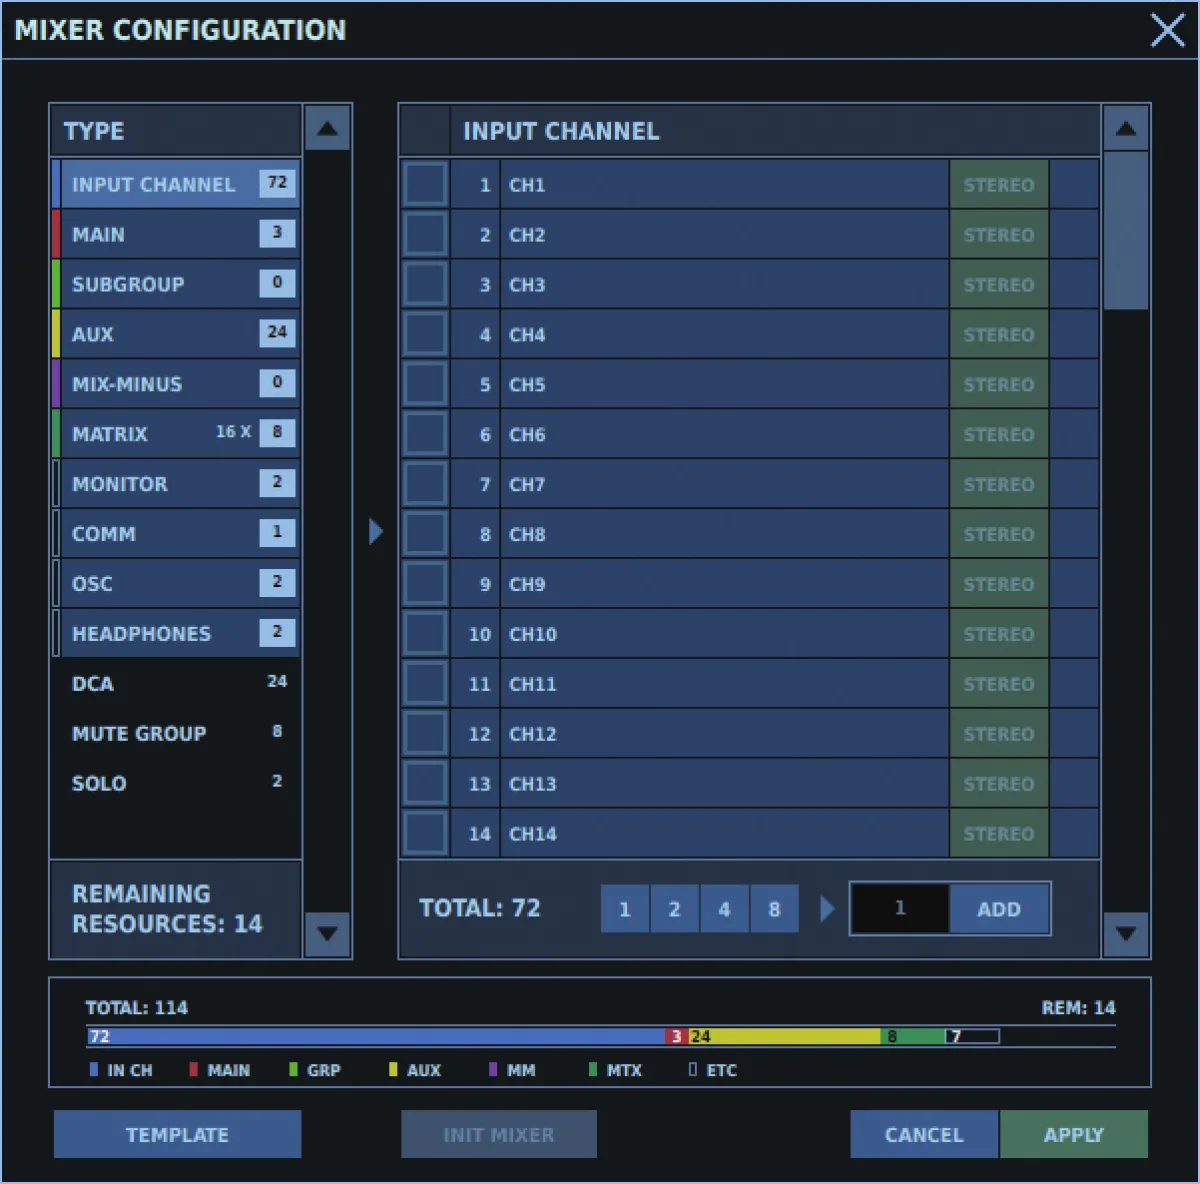Screen dimensions: 1200x1184
Task: Select MIX-MINUS type
Action: [x=176, y=384]
